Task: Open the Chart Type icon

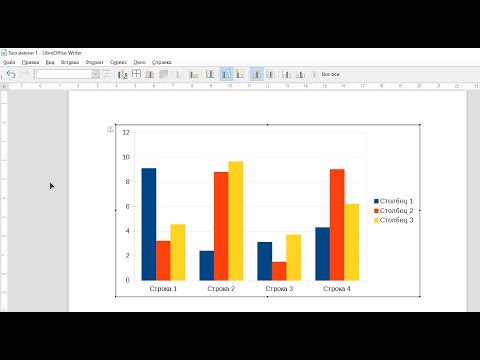Action: tap(123, 74)
